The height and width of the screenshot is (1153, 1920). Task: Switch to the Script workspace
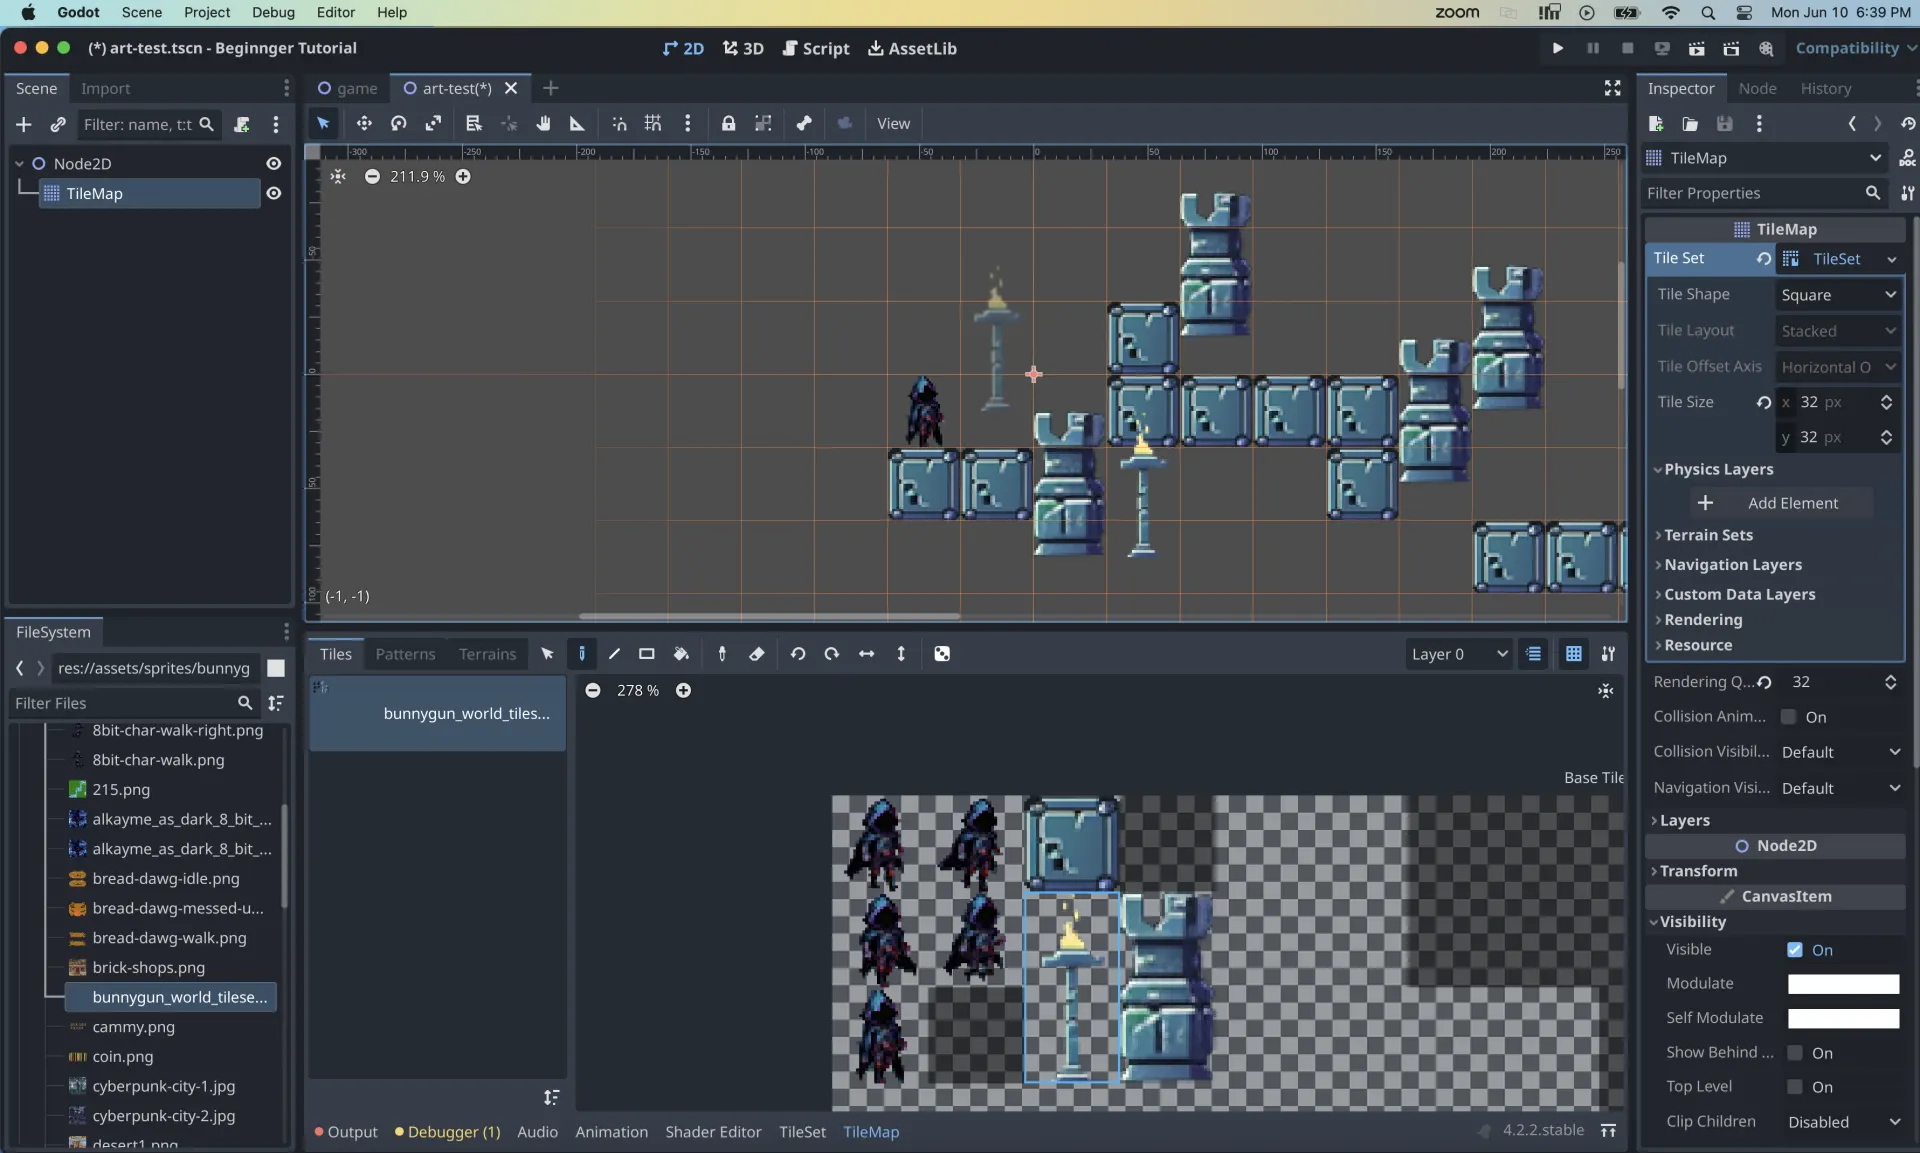click(815, 48)
